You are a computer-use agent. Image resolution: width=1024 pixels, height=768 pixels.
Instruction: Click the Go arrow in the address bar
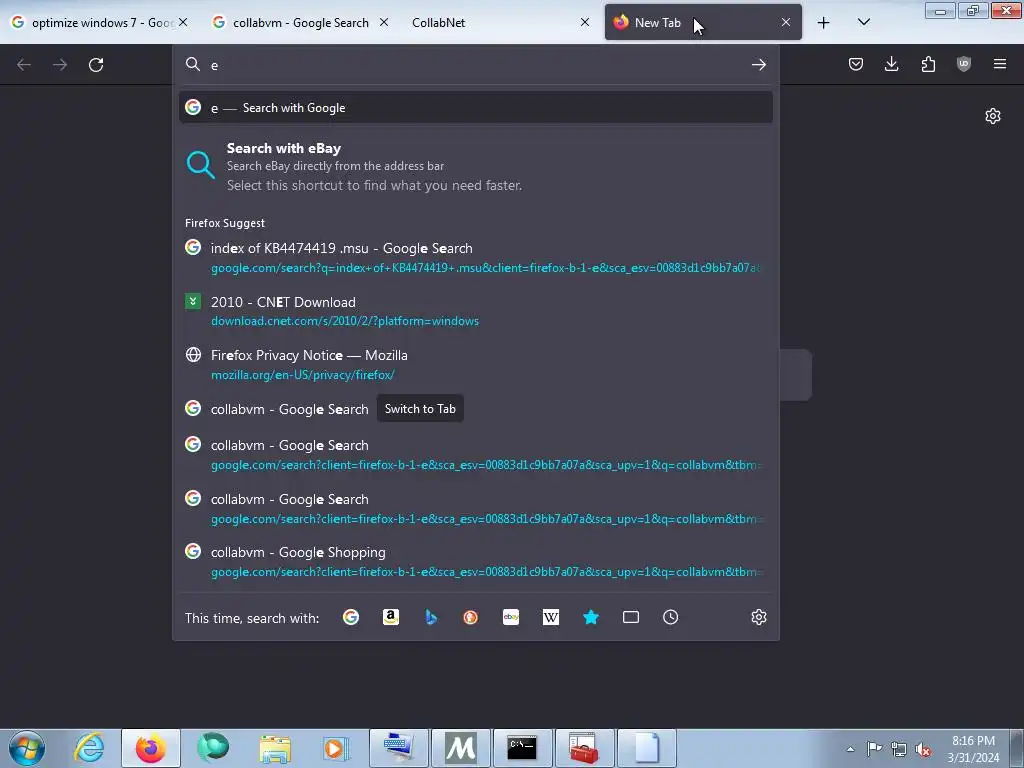pos(758,65)
